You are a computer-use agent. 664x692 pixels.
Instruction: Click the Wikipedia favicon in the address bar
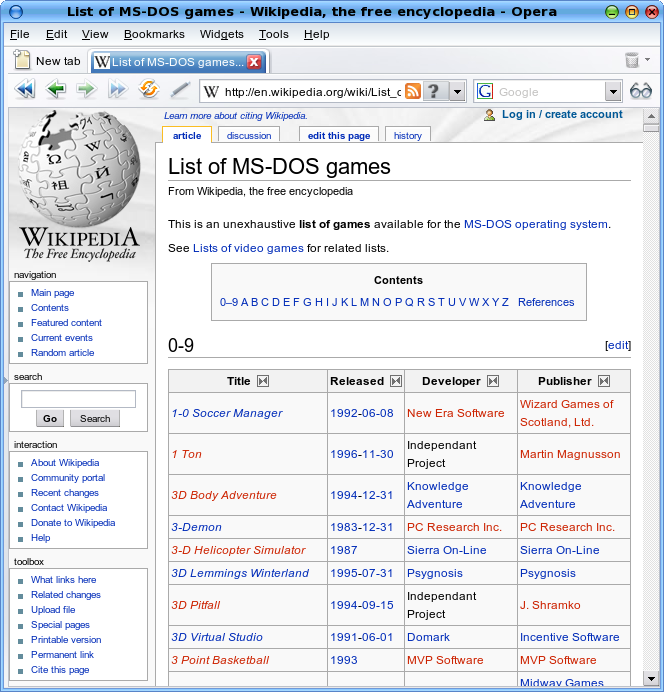click(x=211, y=92)
